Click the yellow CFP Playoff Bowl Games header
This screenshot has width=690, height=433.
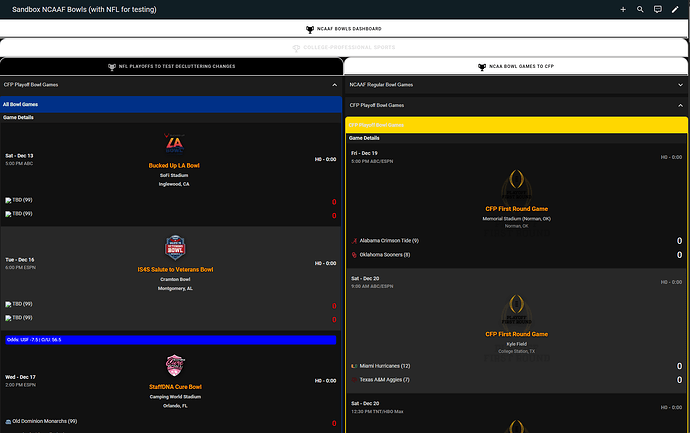pyautogui.click(x=517, y=125)
